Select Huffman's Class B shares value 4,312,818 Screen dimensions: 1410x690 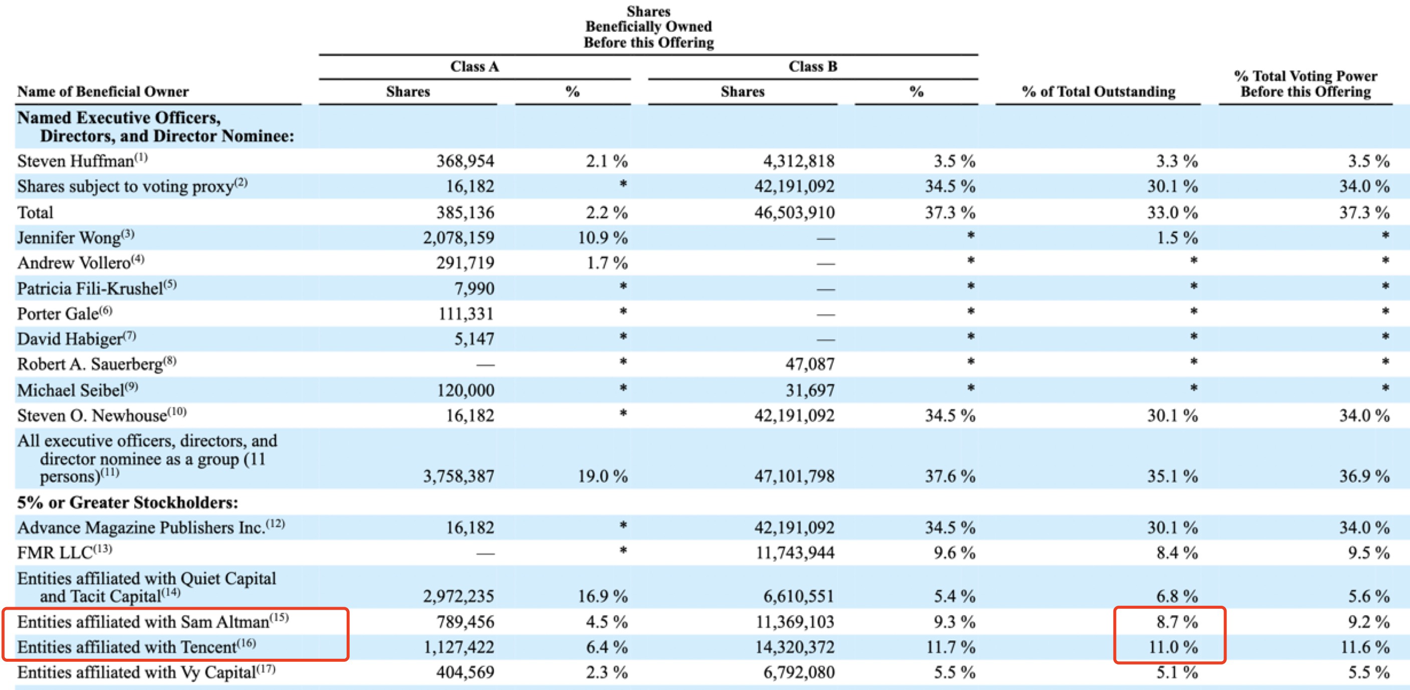[x=798, y=161]
